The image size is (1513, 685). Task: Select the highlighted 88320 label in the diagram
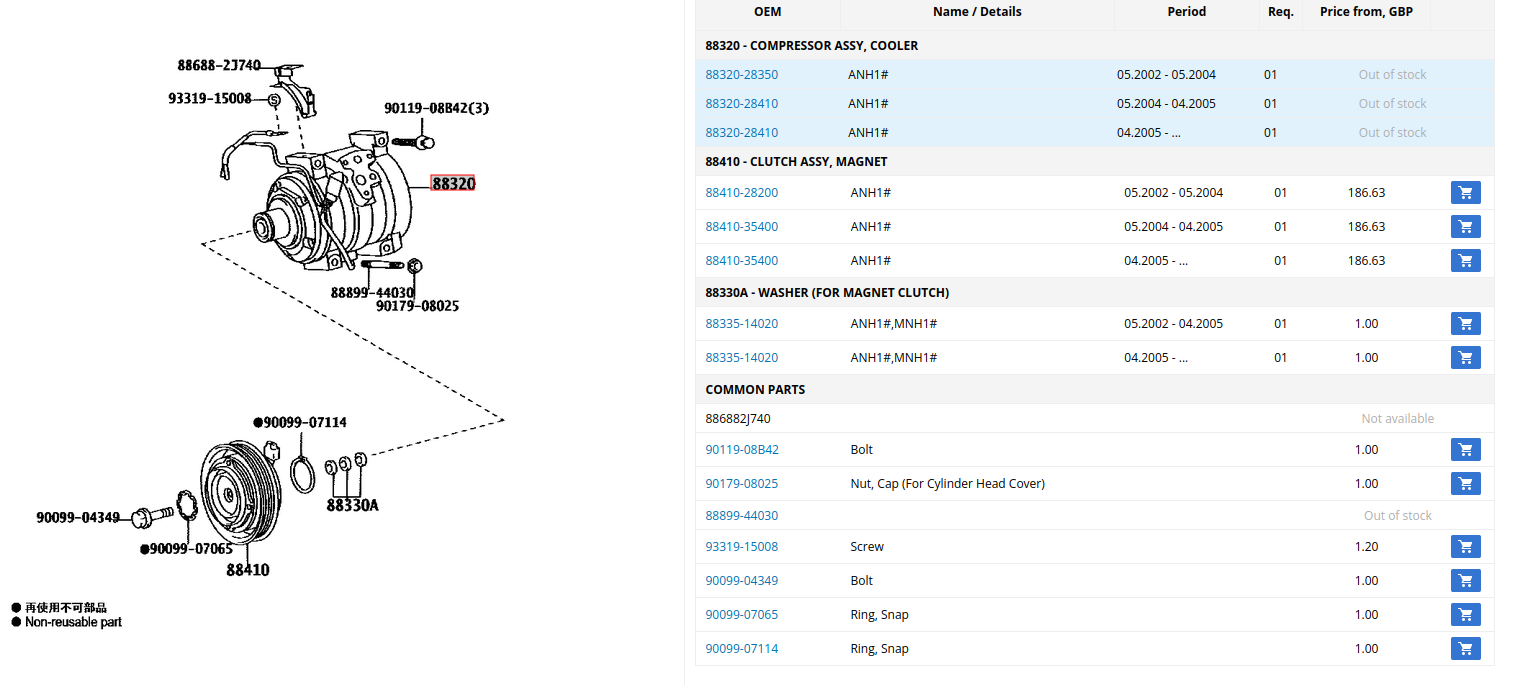pos(453,184)
